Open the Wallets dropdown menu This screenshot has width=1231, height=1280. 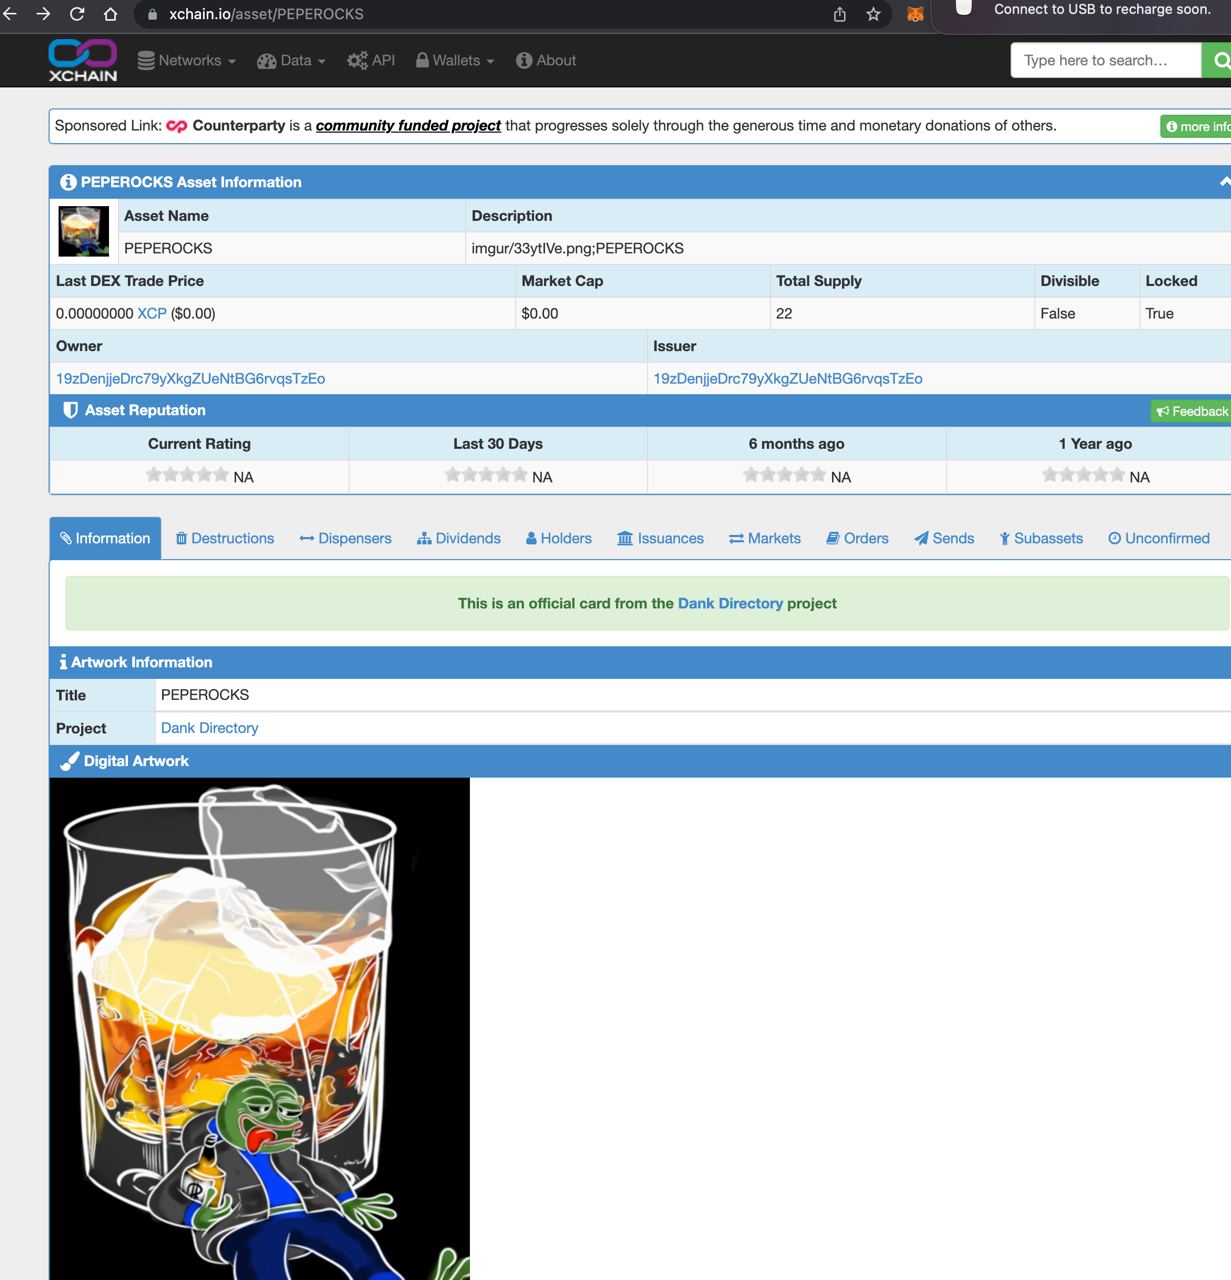click(x=455, y=60)
